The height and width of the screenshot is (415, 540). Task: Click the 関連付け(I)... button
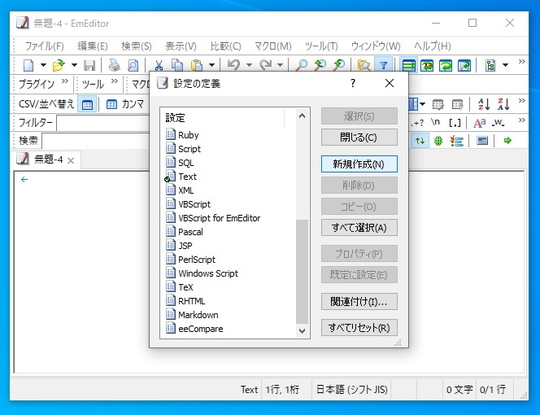[359, 302]
